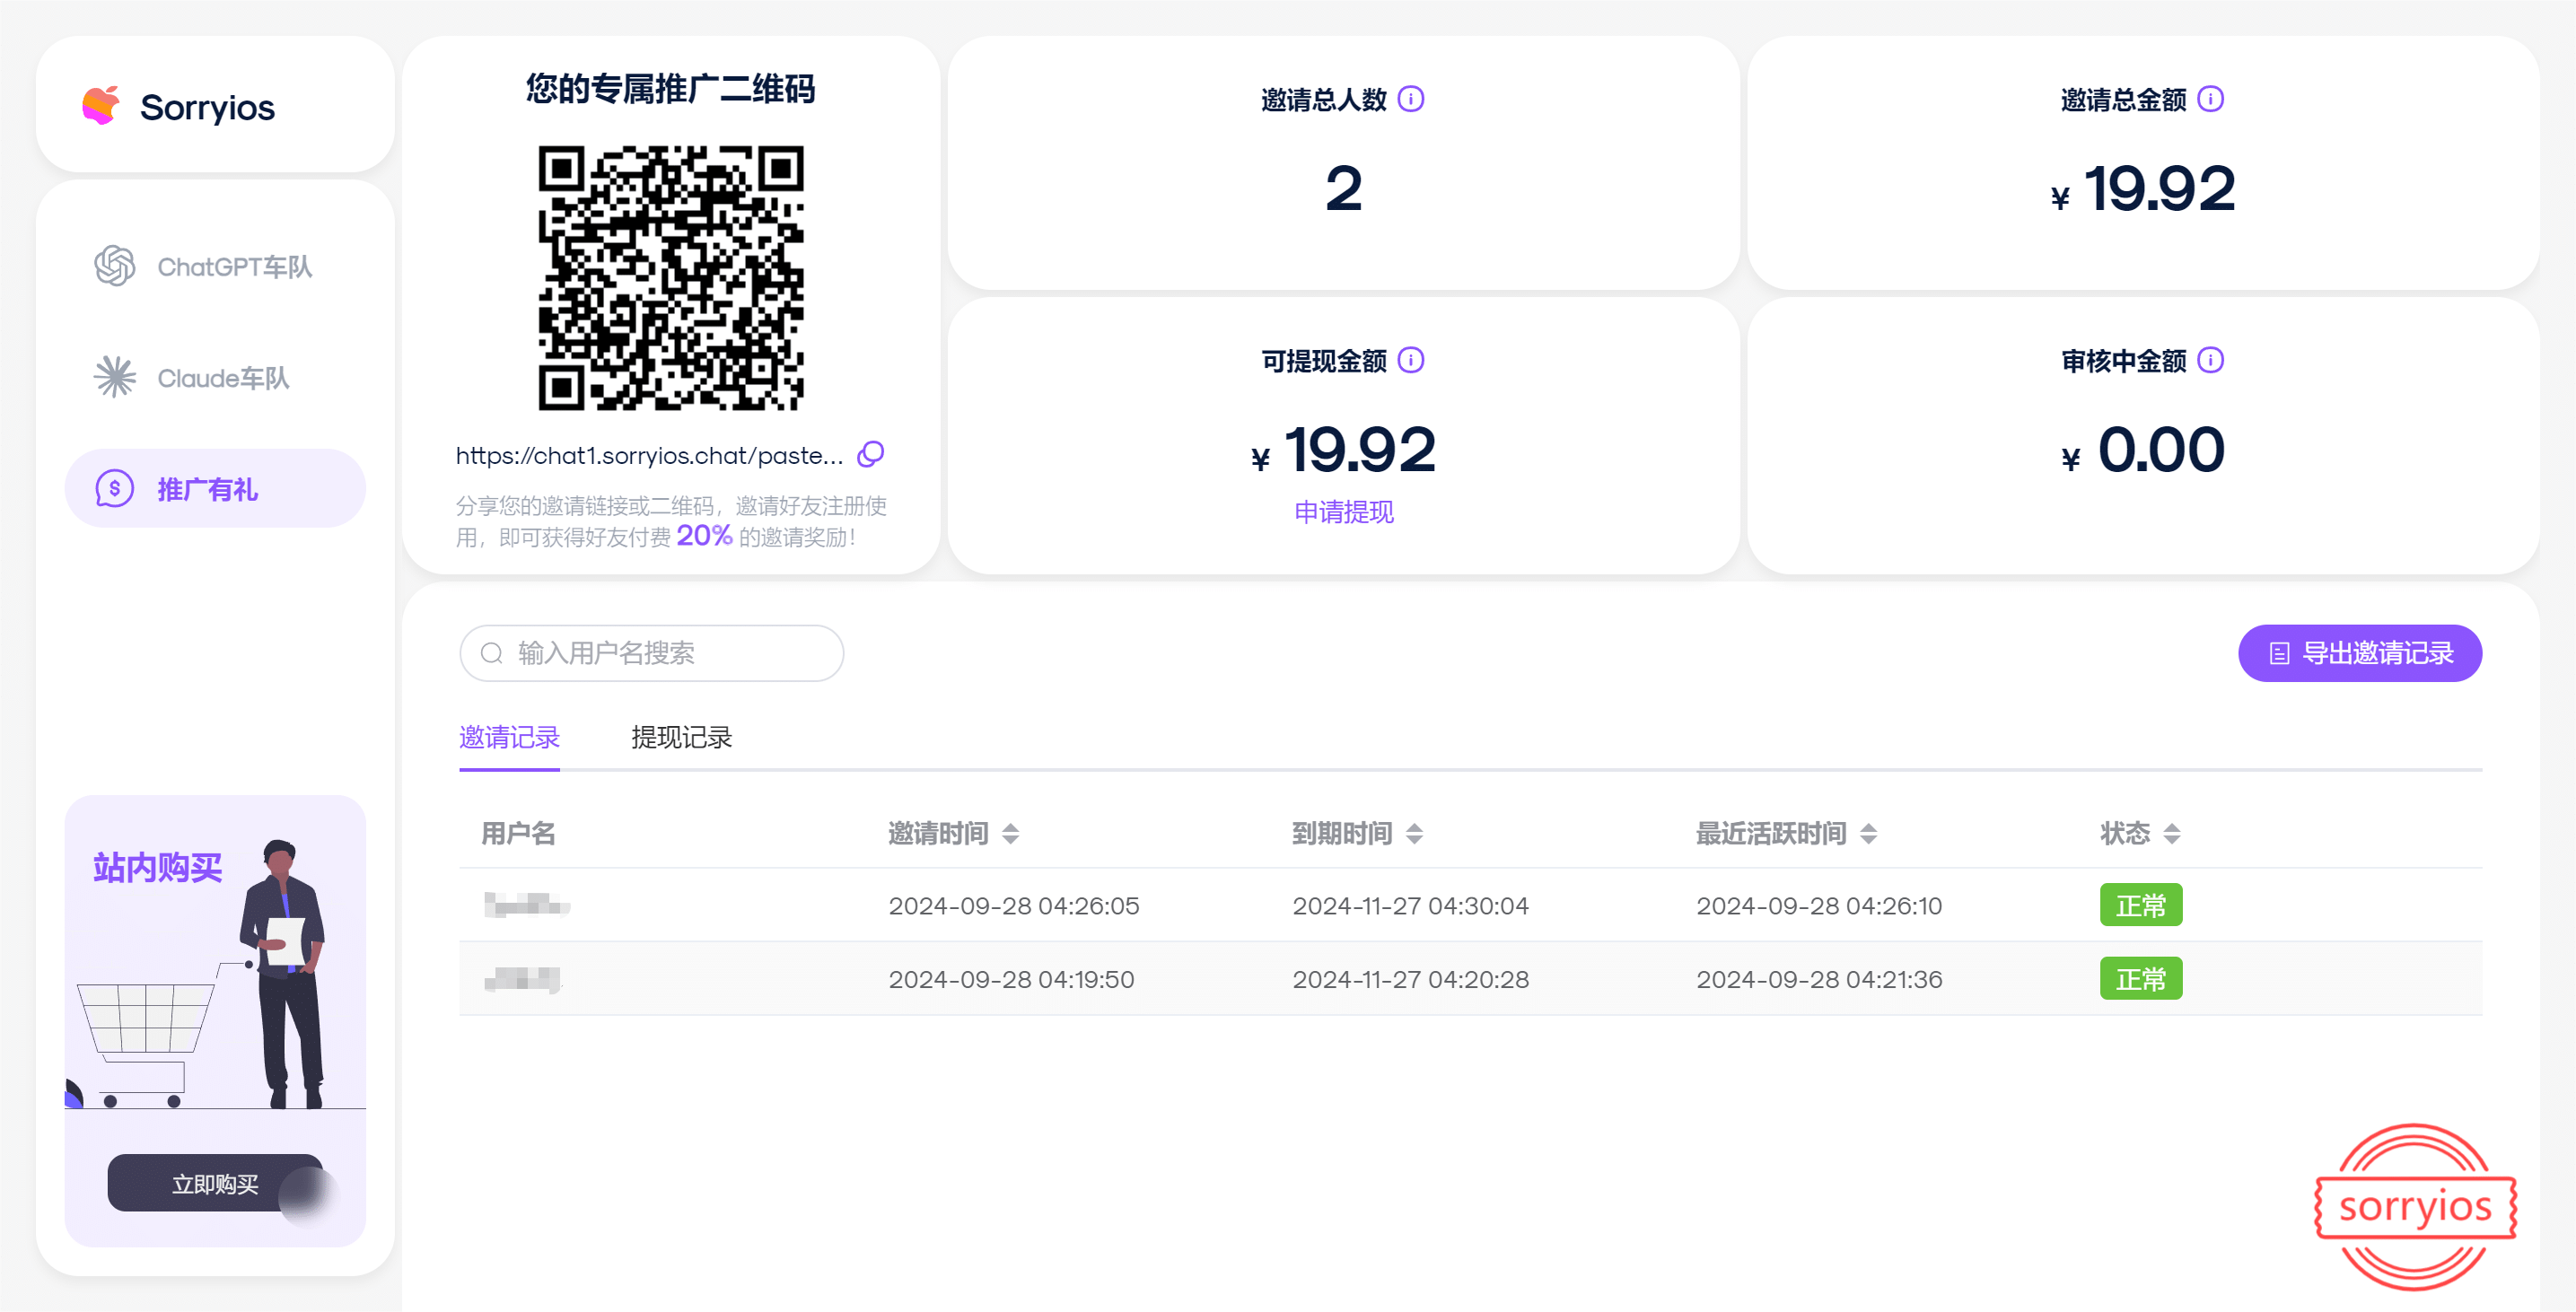Screen dimensions: 2576x1312
Task: Open 推广有礼 sidebar menu item
Action: [x=215, y=489]
